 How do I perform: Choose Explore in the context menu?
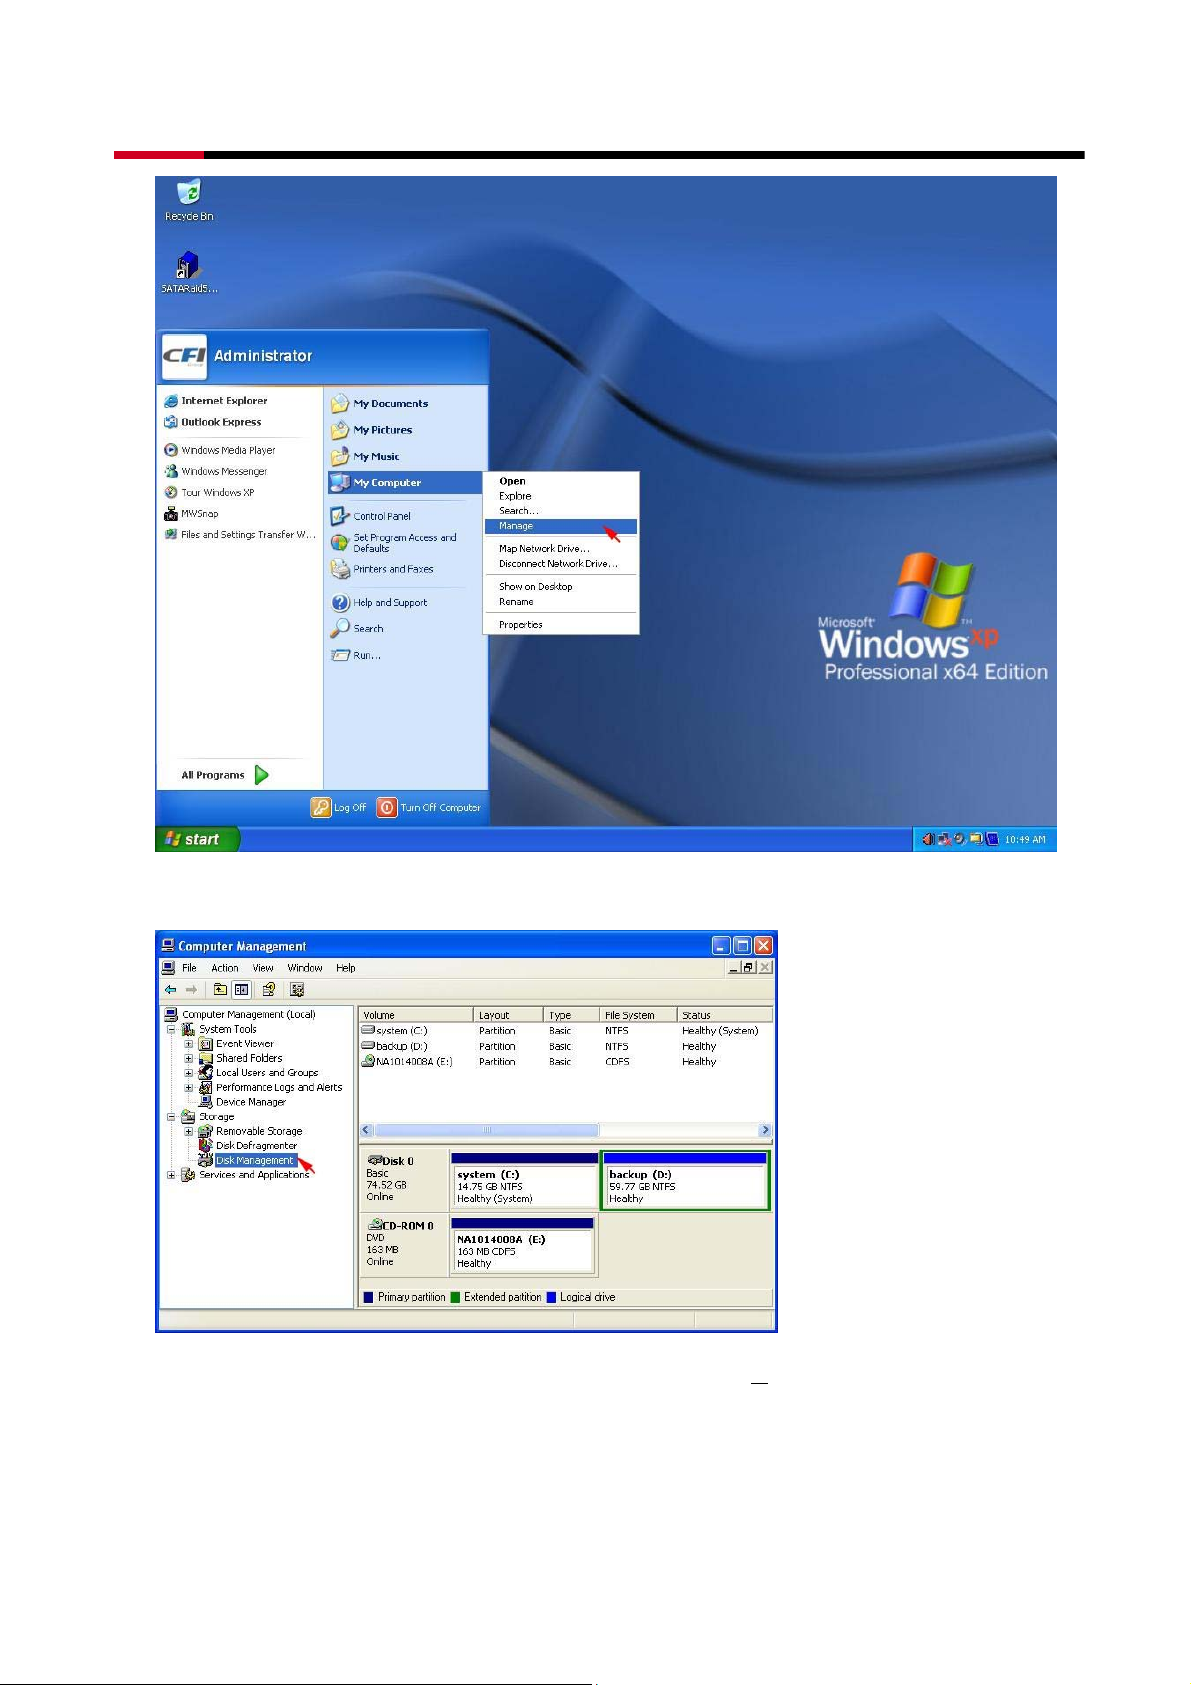coord(561,496)
